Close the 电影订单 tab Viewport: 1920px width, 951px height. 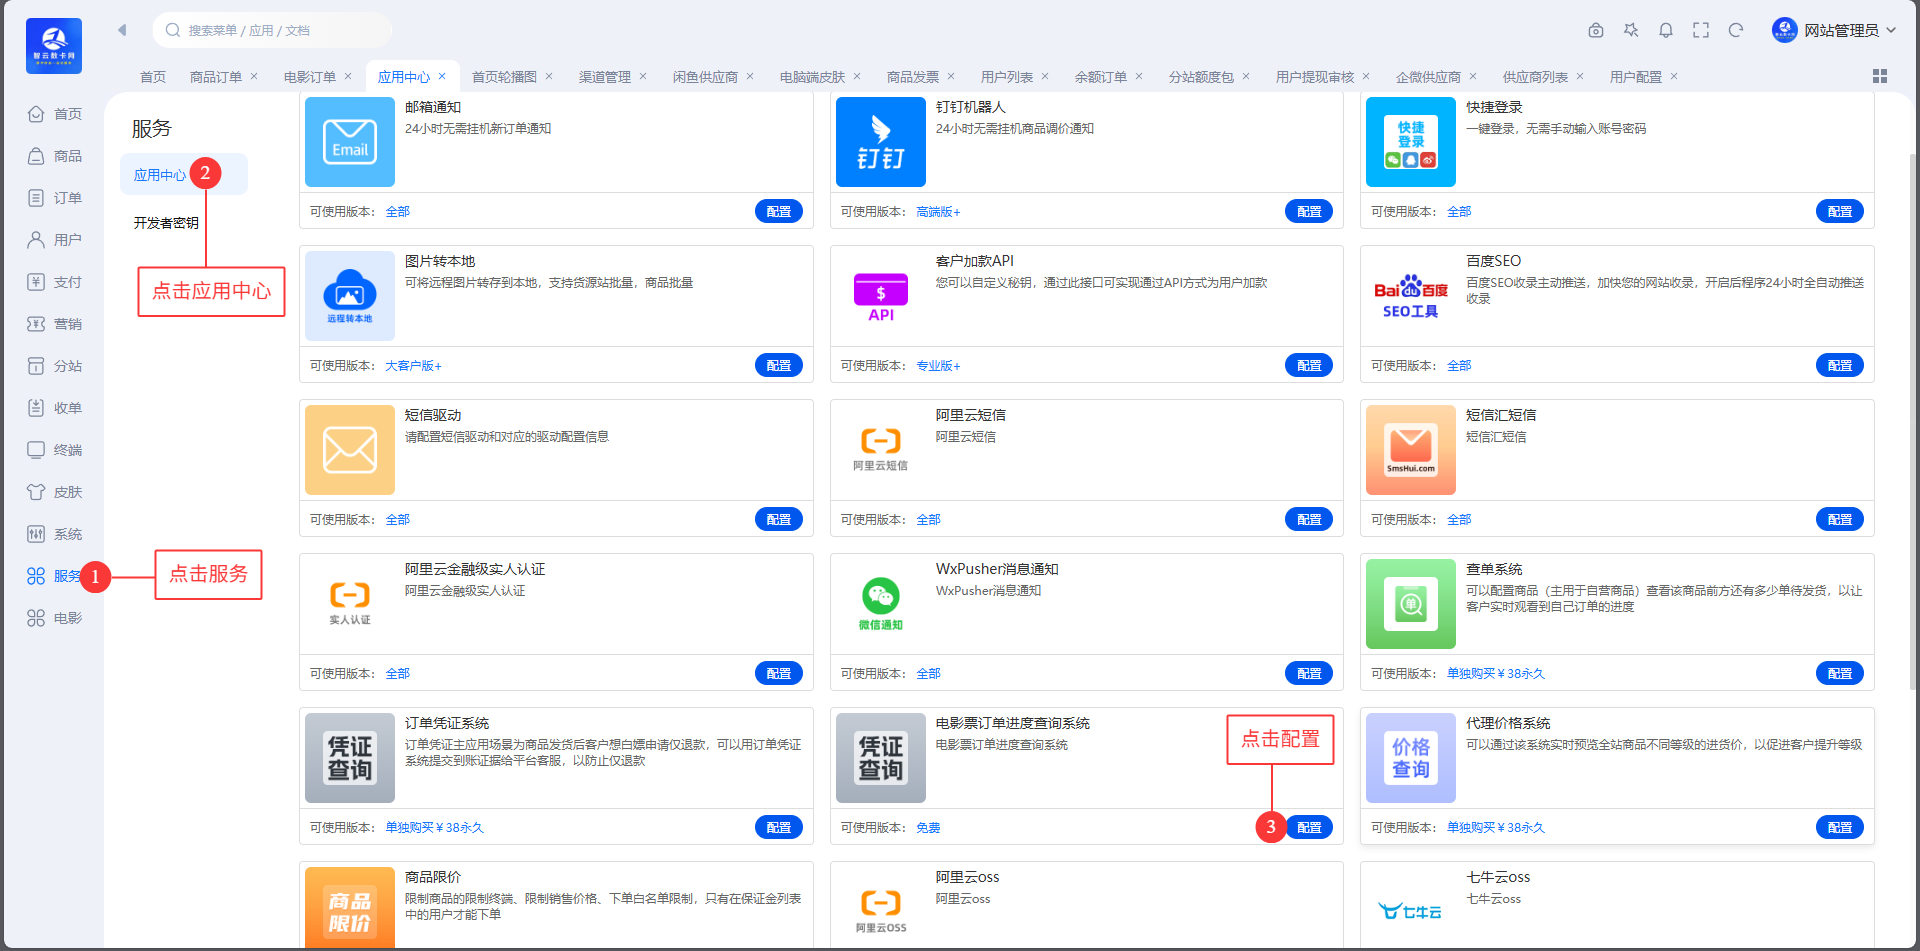pyautogui.click(x=348, y=76)
